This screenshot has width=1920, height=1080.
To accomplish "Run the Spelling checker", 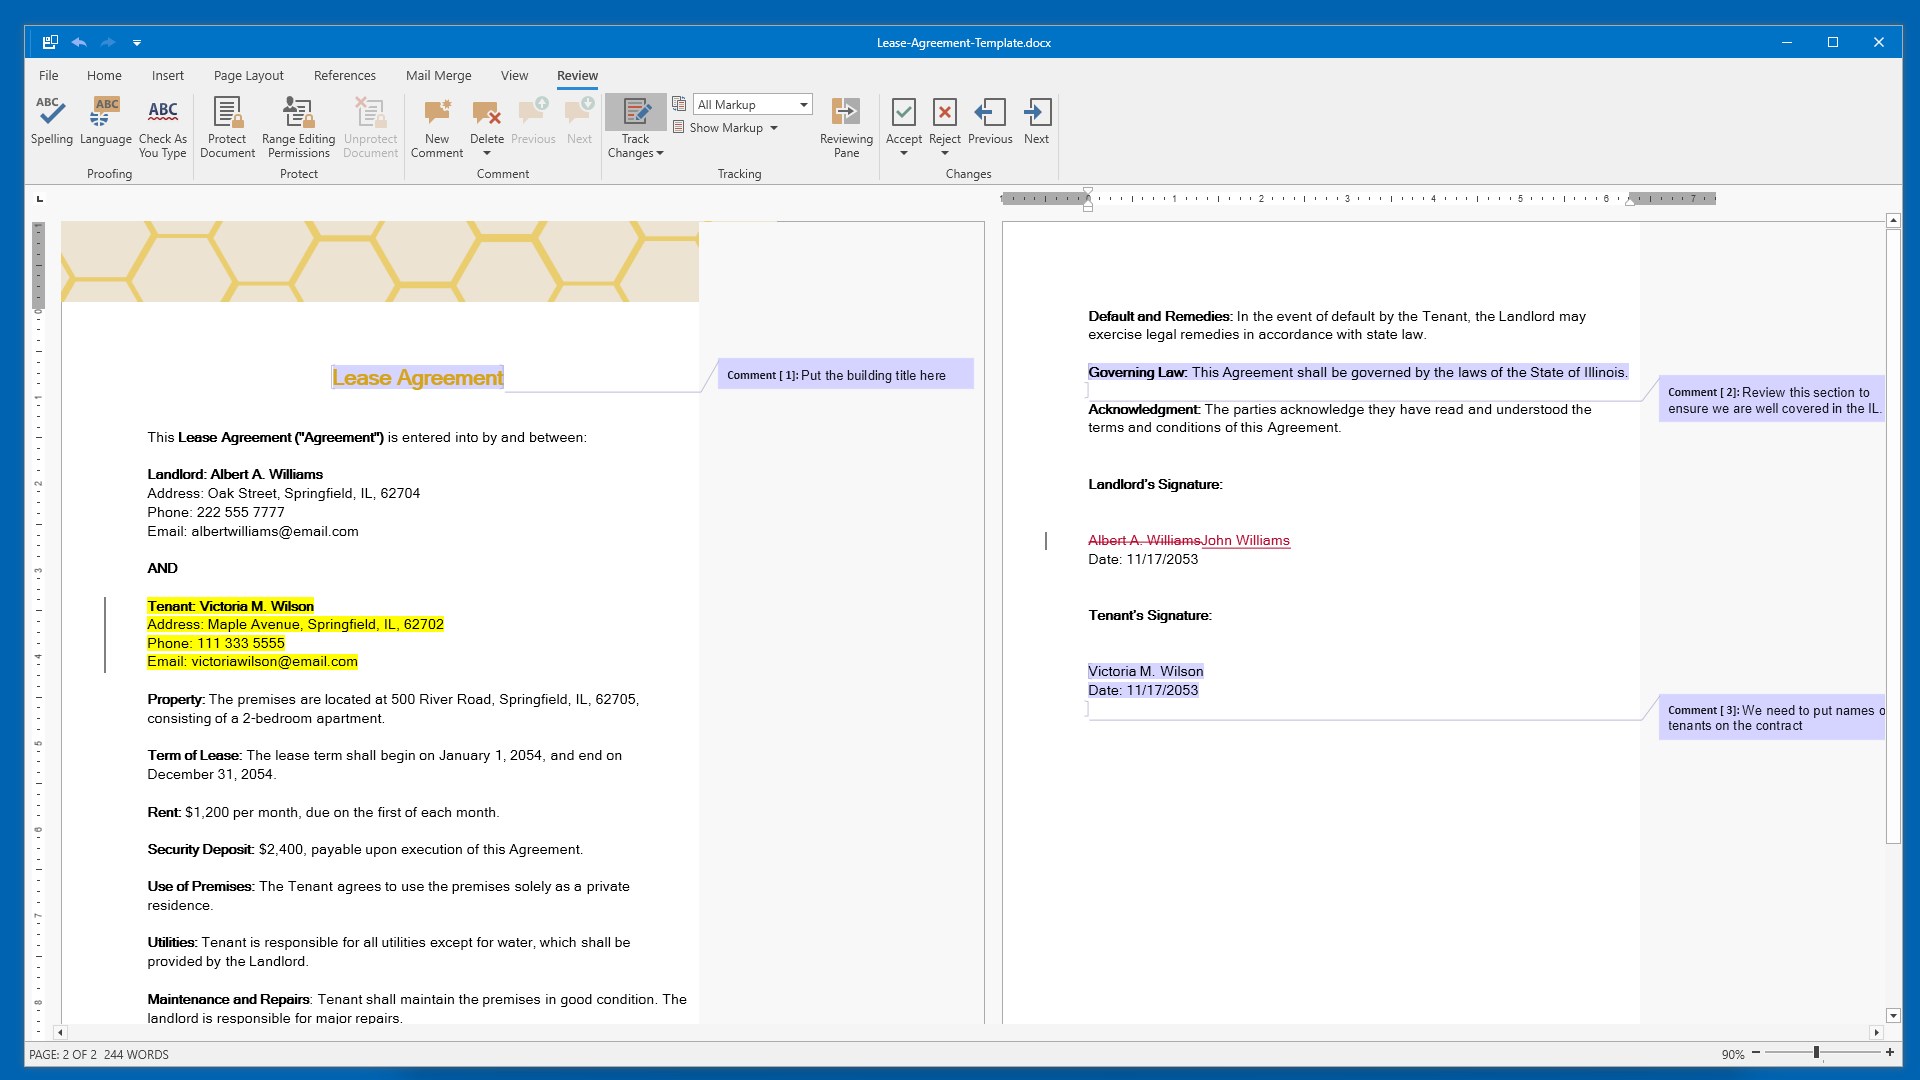I will [x=51, y=124].
